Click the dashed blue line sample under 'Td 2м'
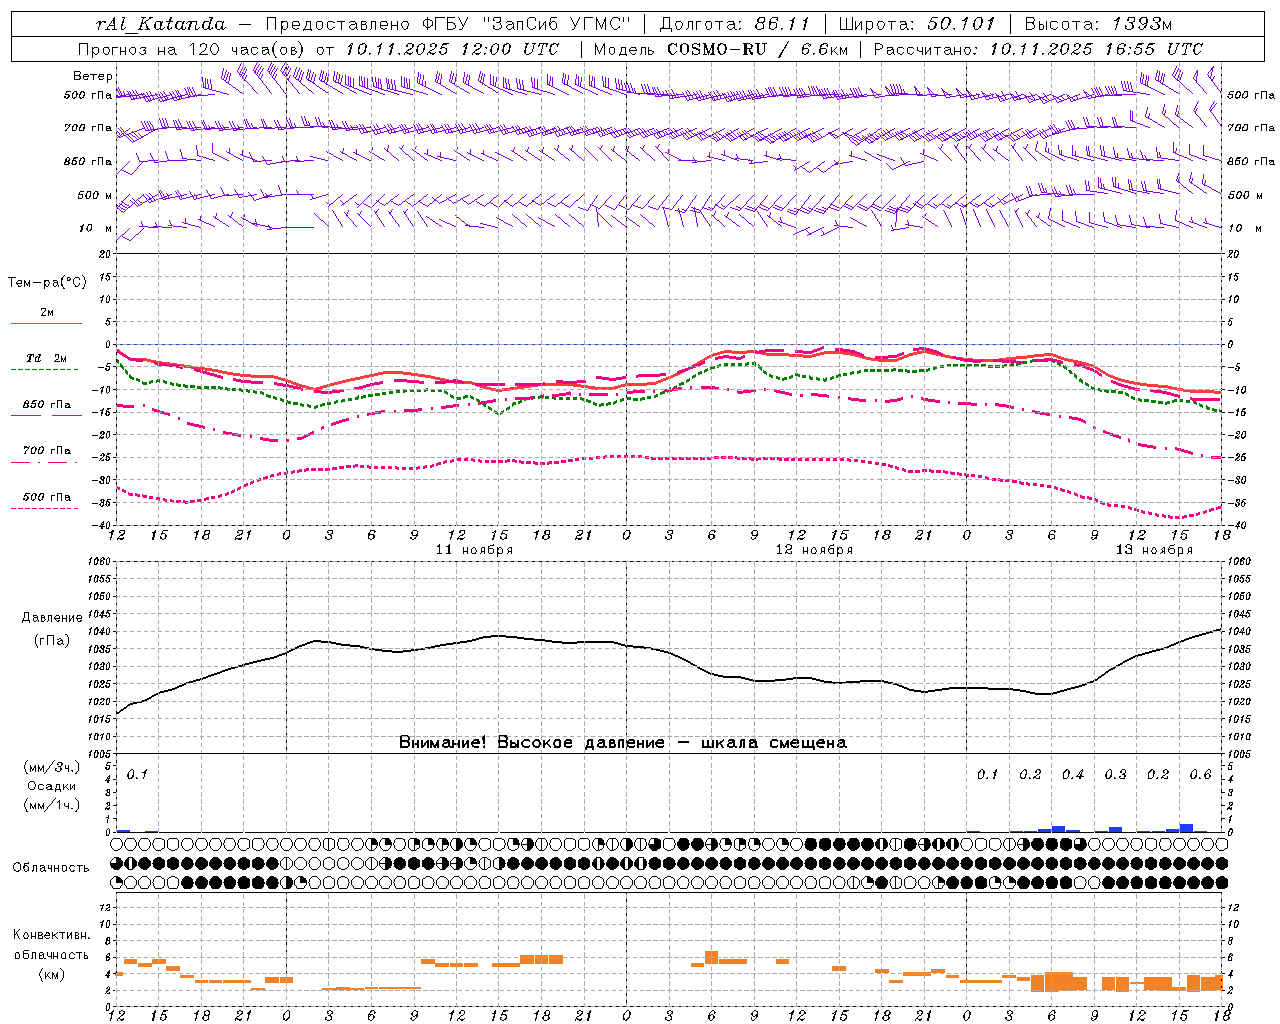1280x1024 pixels. pyautogui.click(x=46, y=370)
